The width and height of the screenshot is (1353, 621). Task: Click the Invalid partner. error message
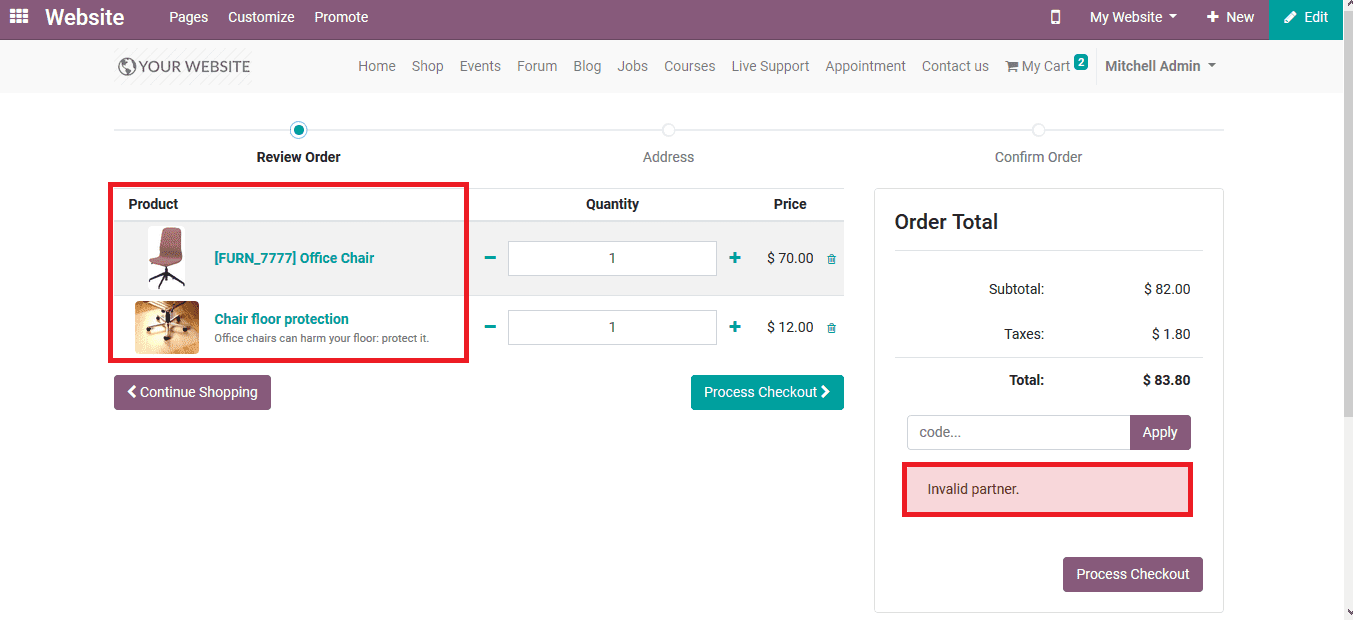(x=1047, y=490)
